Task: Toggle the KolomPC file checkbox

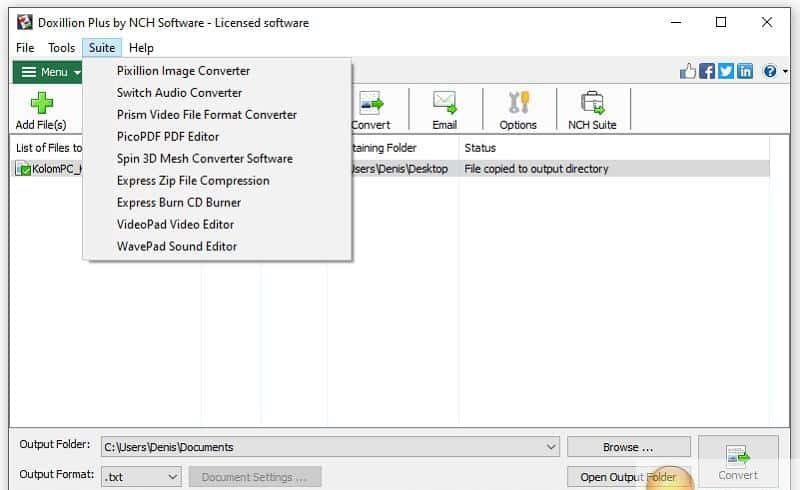Action: coord(26,170)
